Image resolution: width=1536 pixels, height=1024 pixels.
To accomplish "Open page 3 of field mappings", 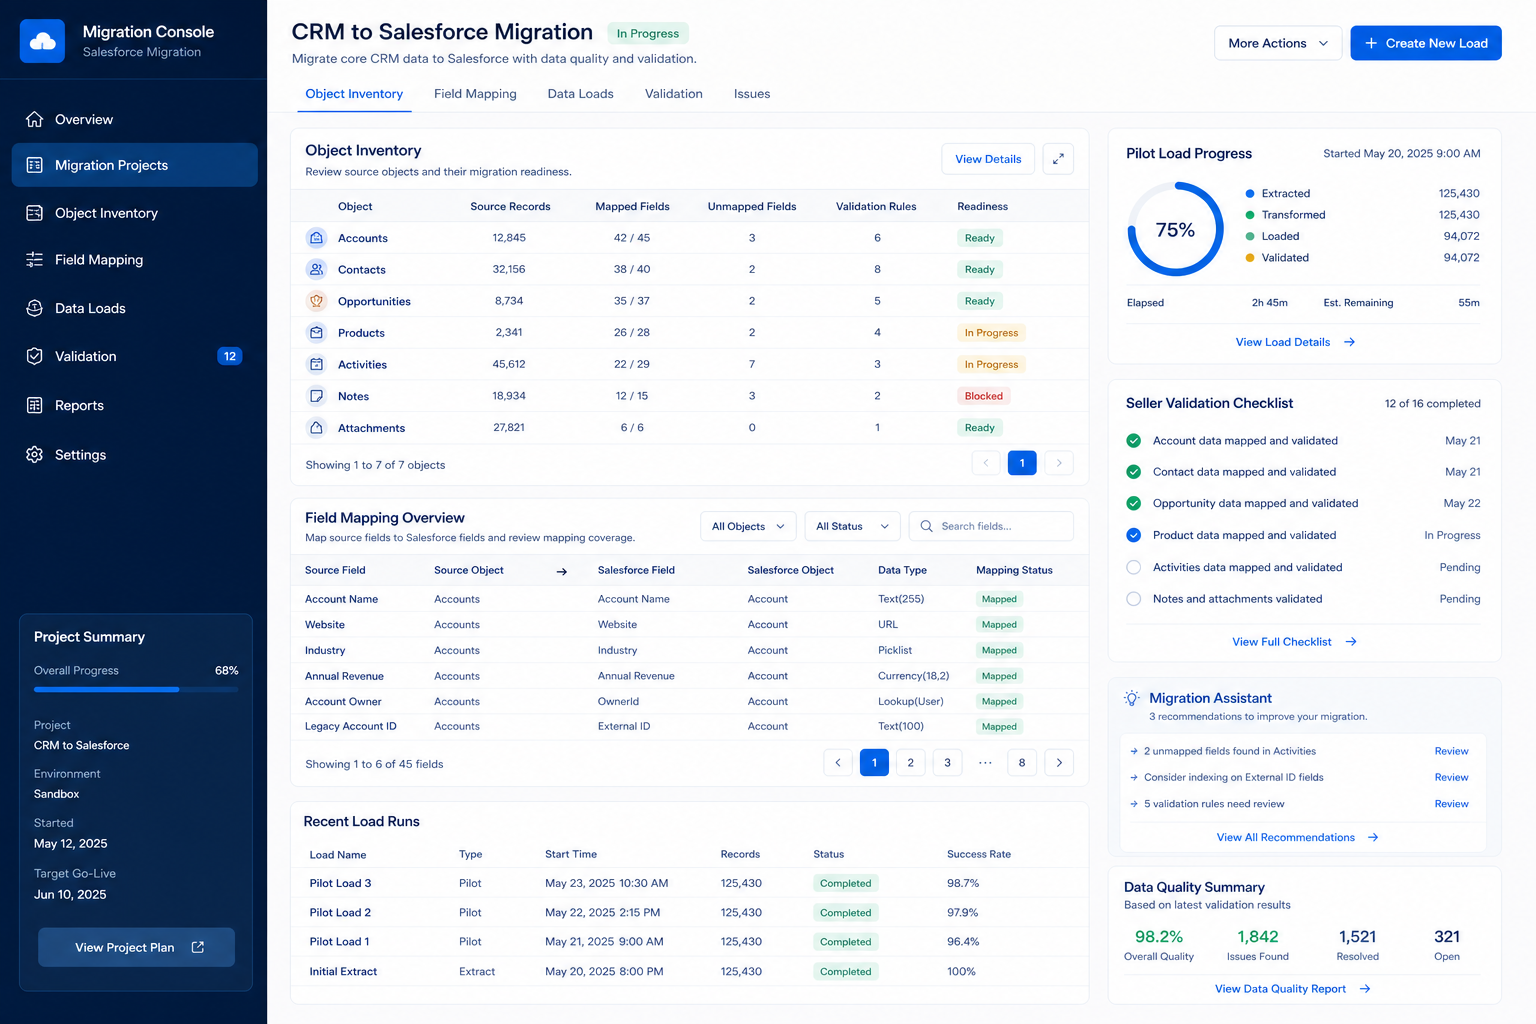I will (947, 763).
